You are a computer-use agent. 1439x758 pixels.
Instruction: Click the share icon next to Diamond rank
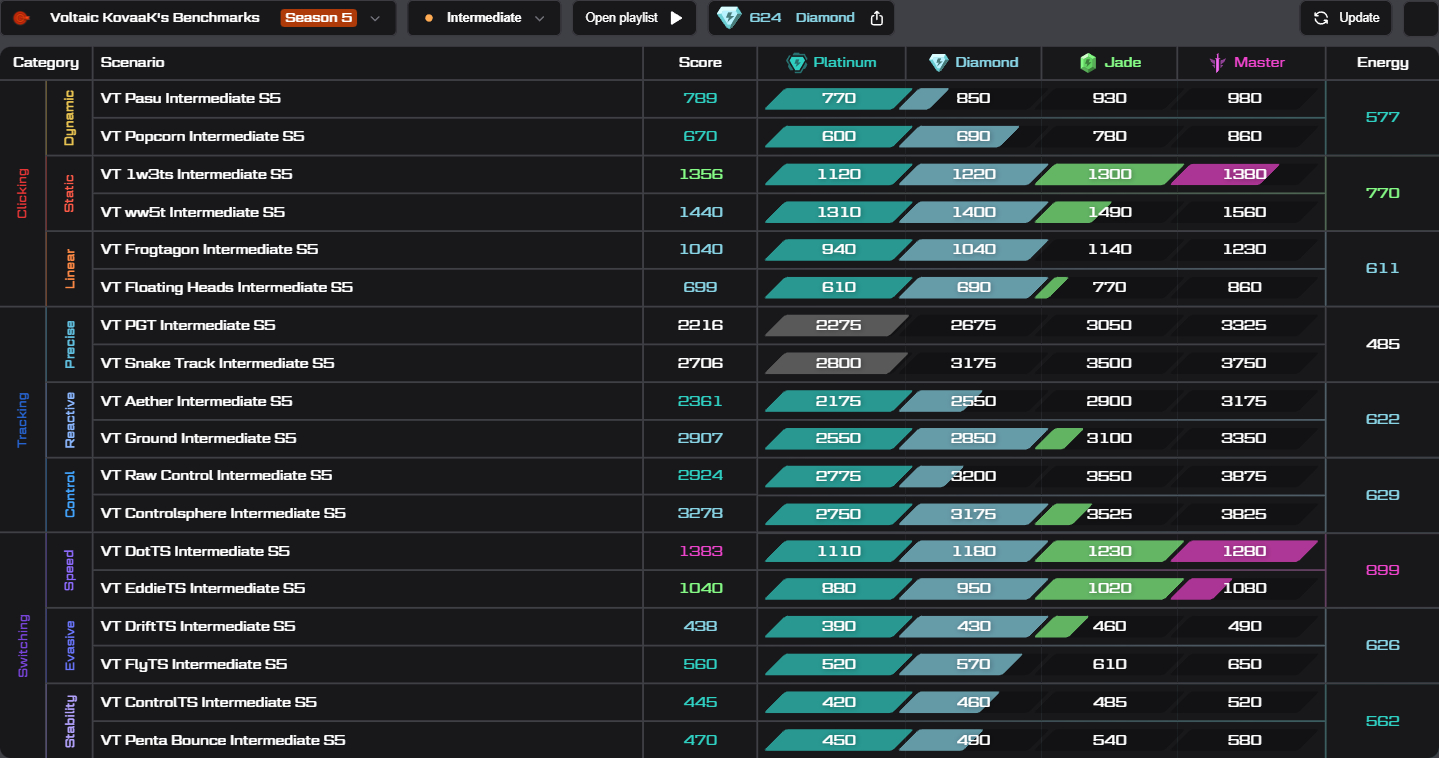click(877, 18)
